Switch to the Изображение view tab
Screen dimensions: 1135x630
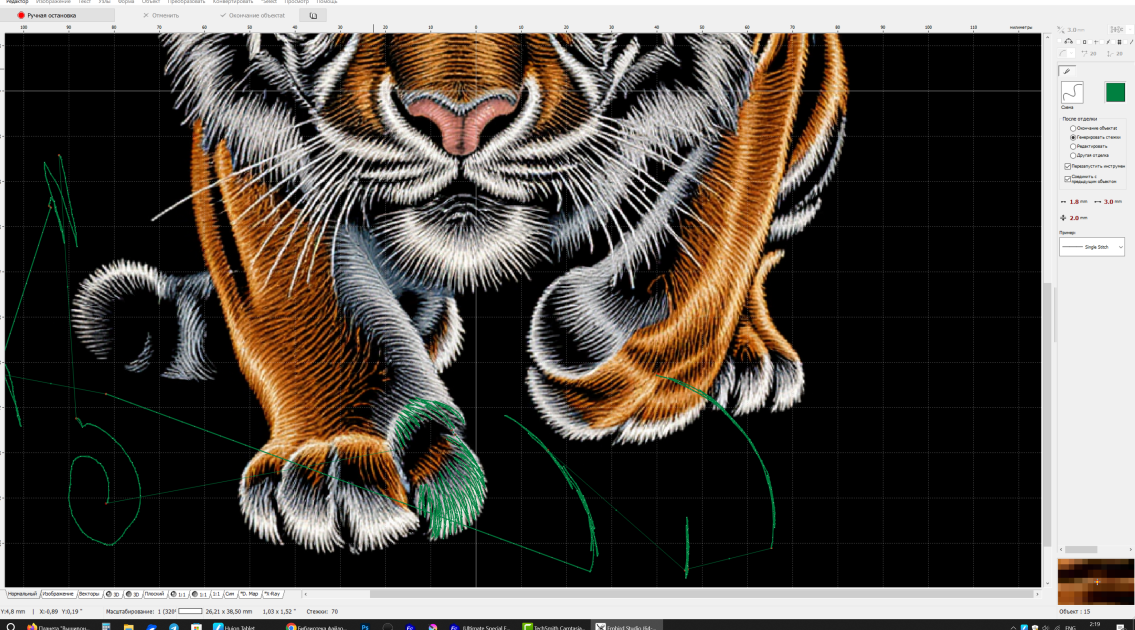pos(58,594)
